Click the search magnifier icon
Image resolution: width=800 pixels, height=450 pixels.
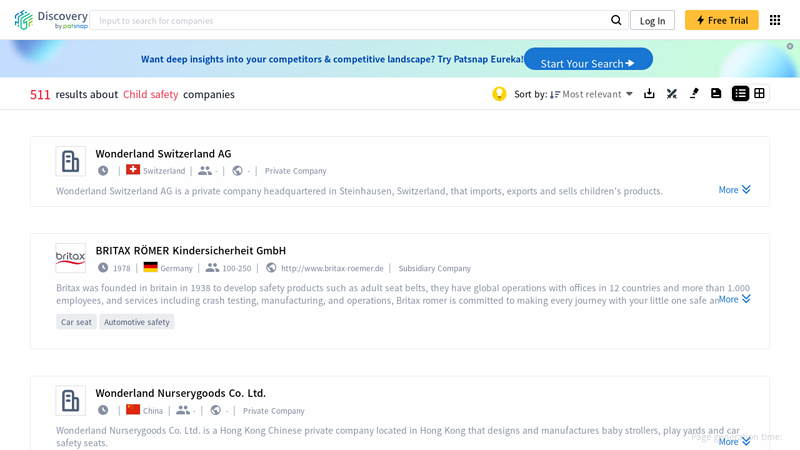[616, 20]
